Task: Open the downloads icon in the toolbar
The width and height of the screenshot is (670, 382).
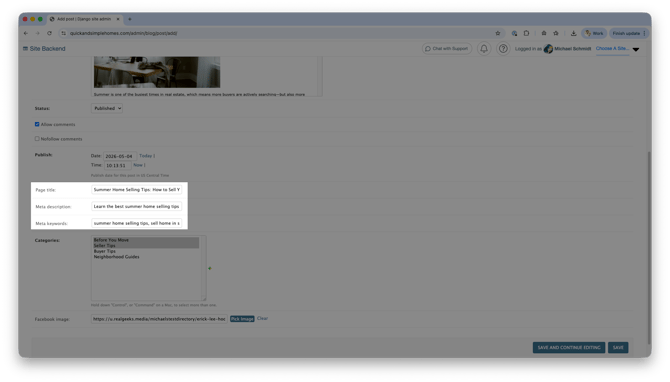Action: point(573,33)
